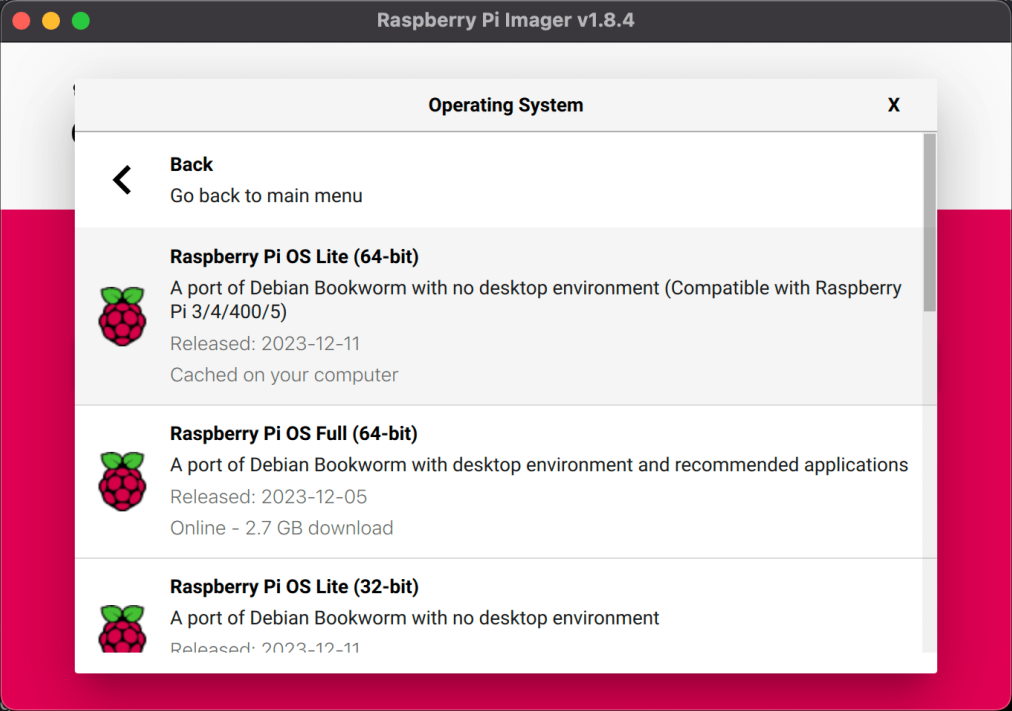Click the back arrow chevron icon
1012x711 pixels.
tap(122, 179)
